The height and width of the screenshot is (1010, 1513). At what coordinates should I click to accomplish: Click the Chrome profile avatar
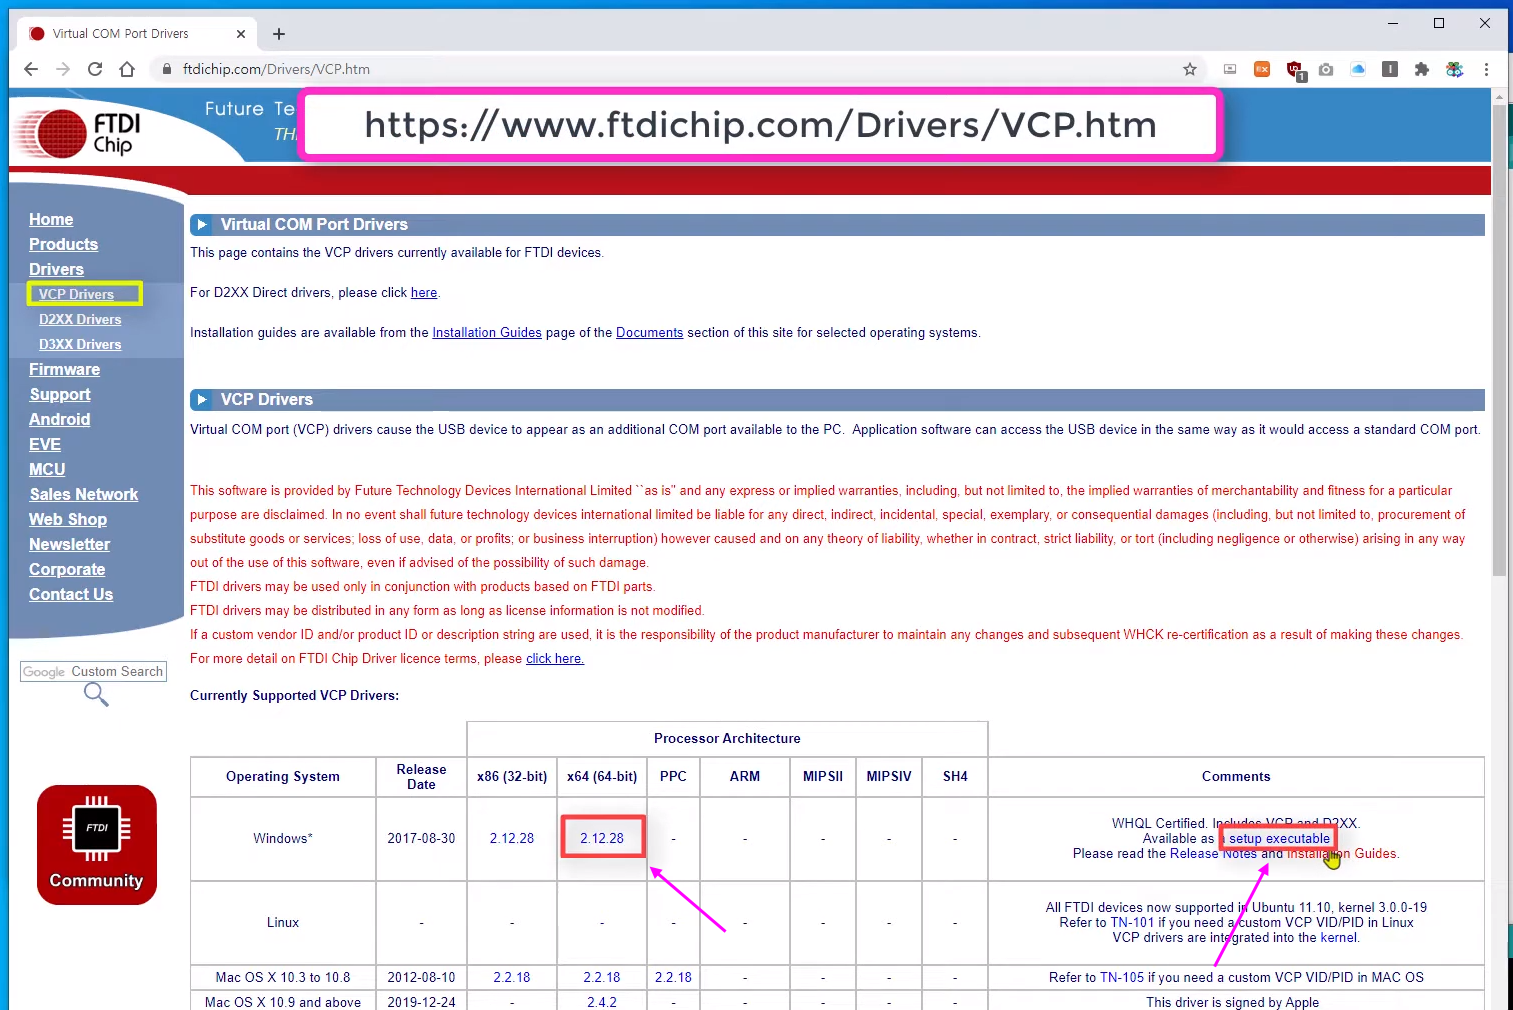point(1455,69)
